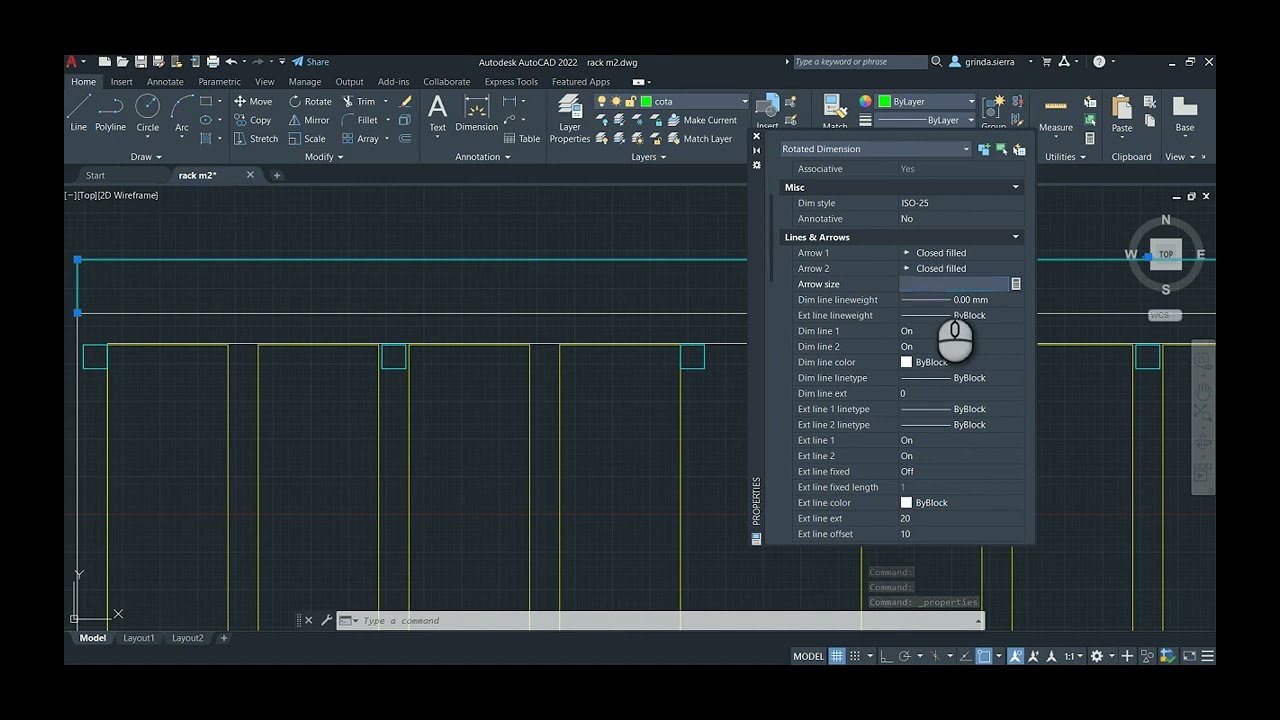Viewport: 1280px width, 720px height.
Task: Switch to the Insert ribbon tab
Action: [x=122, y=82]
